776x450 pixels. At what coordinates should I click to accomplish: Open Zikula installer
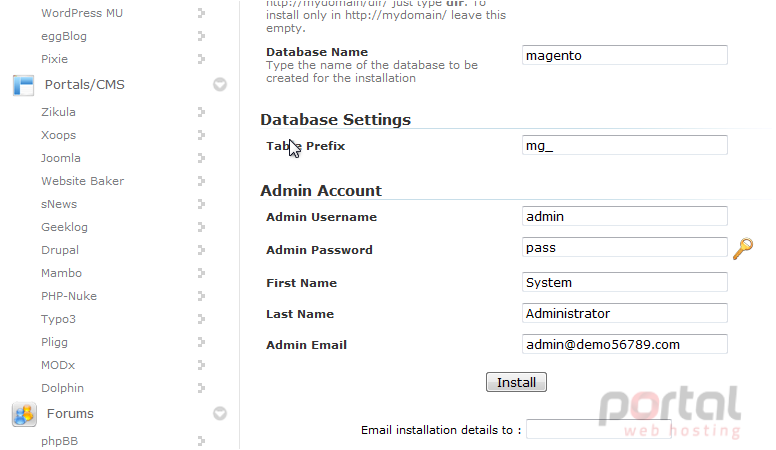click(x=58, y=112)
